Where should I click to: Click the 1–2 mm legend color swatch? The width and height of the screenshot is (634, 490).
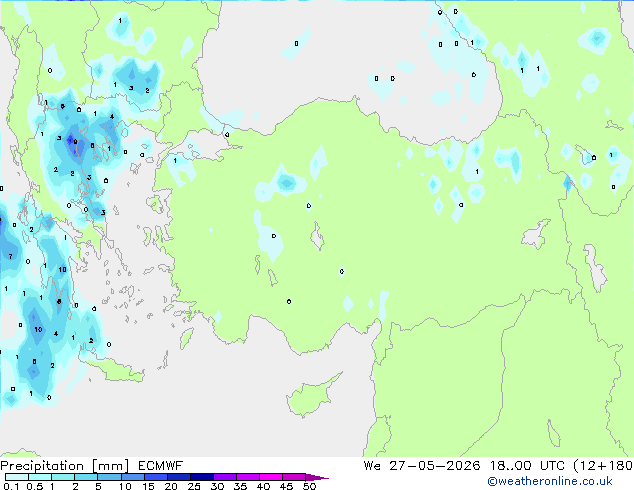click(x=63, y=477)
